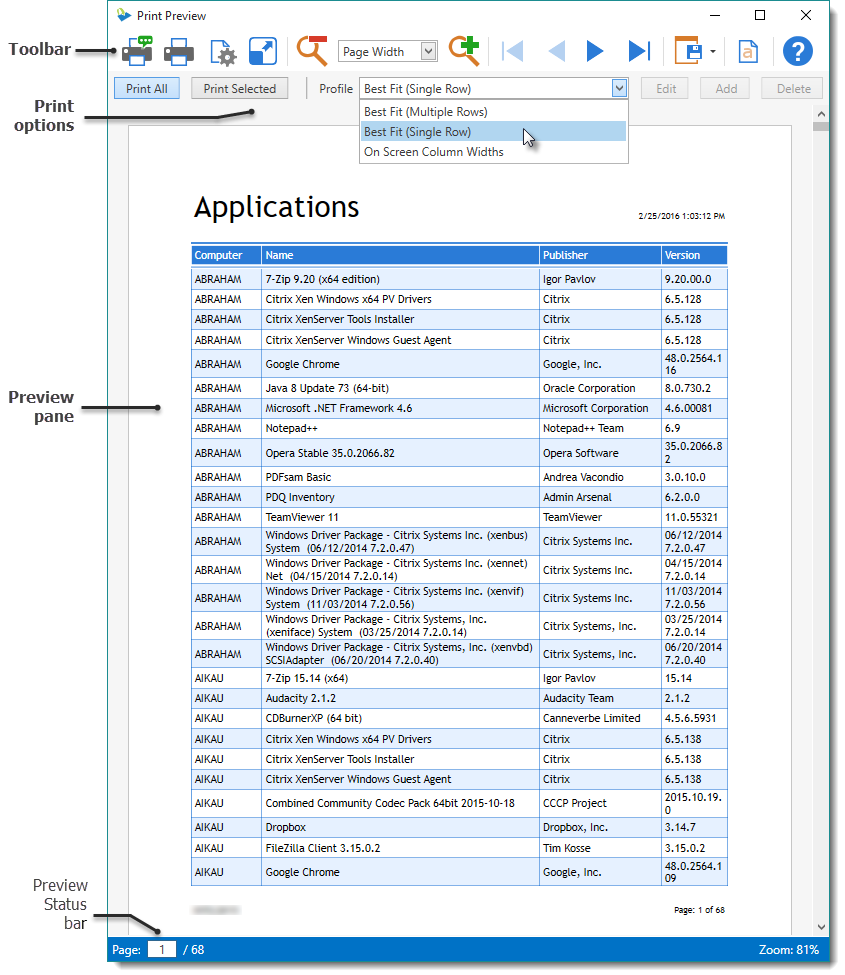The image size is (845, 975).
Task: Click the PDFsam Basic cell
Action: click(x=400, y=477)
